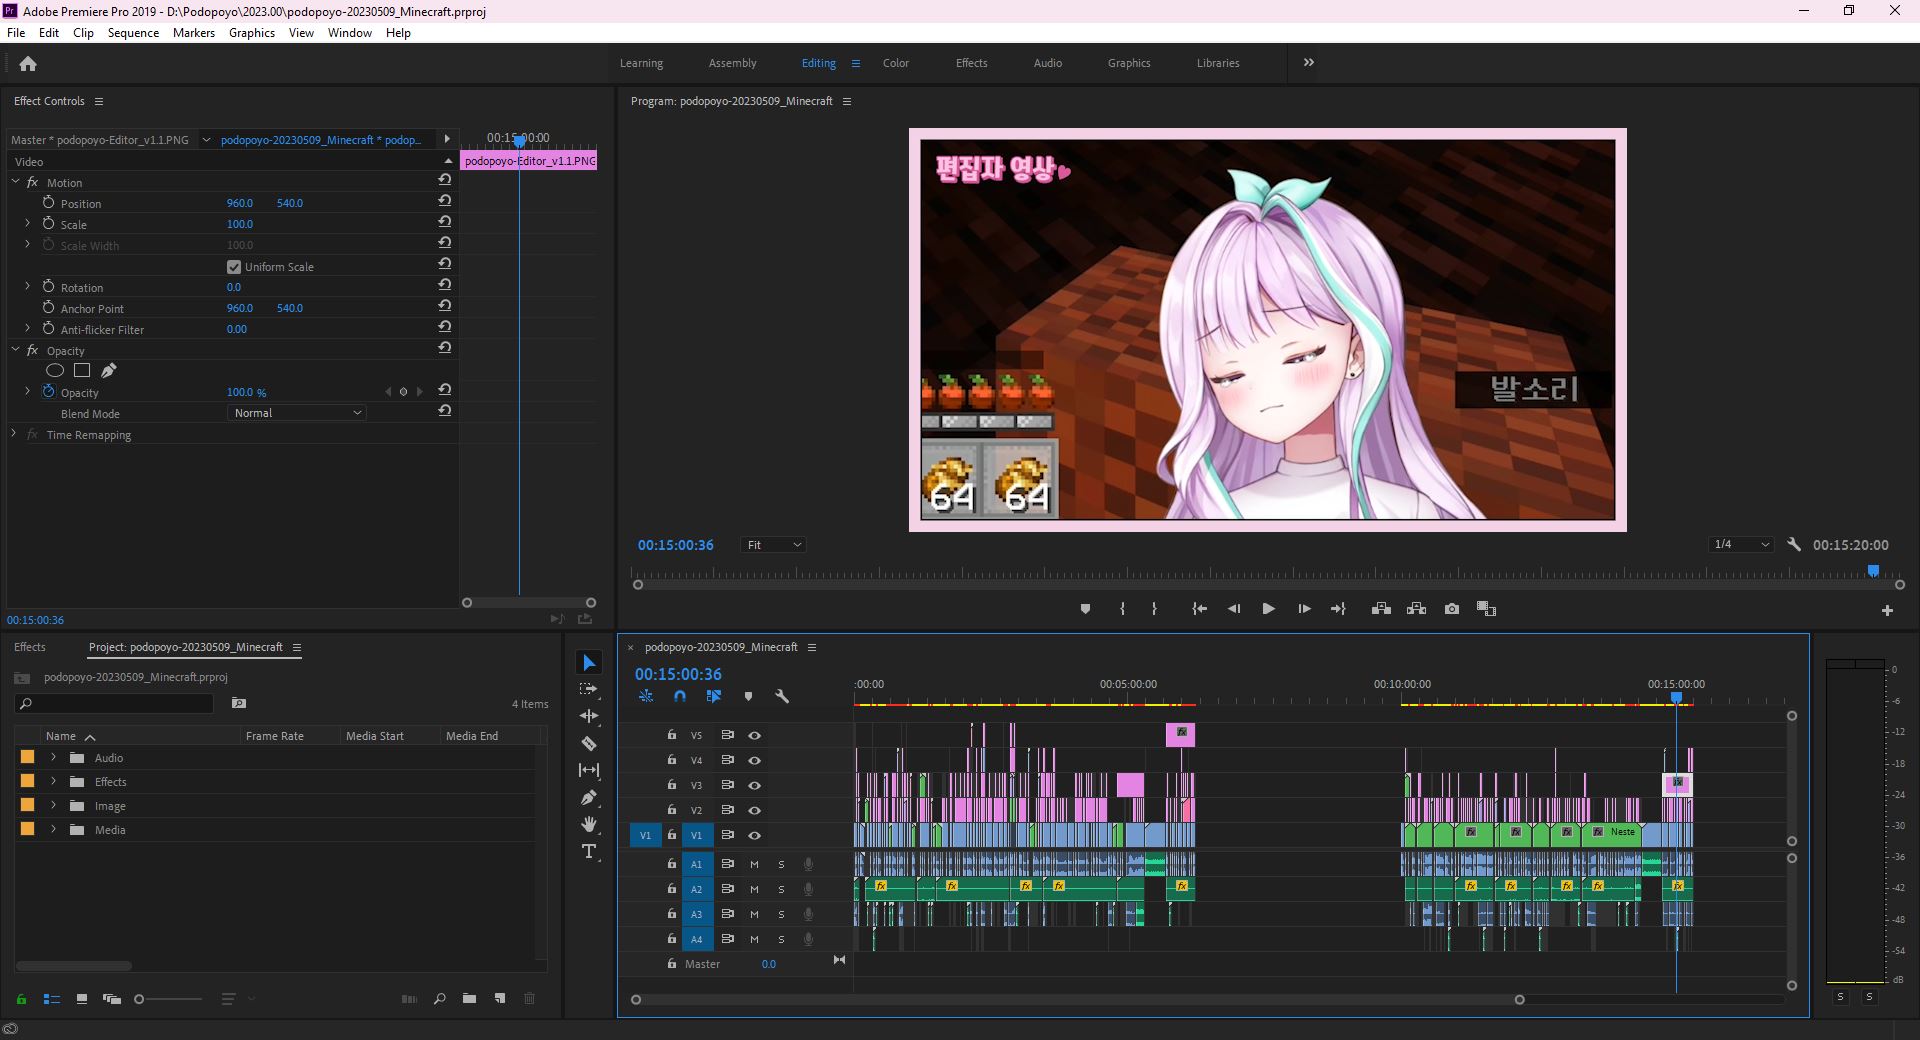Open playback resolution 1/4 dropdown

click(1741, 545)
